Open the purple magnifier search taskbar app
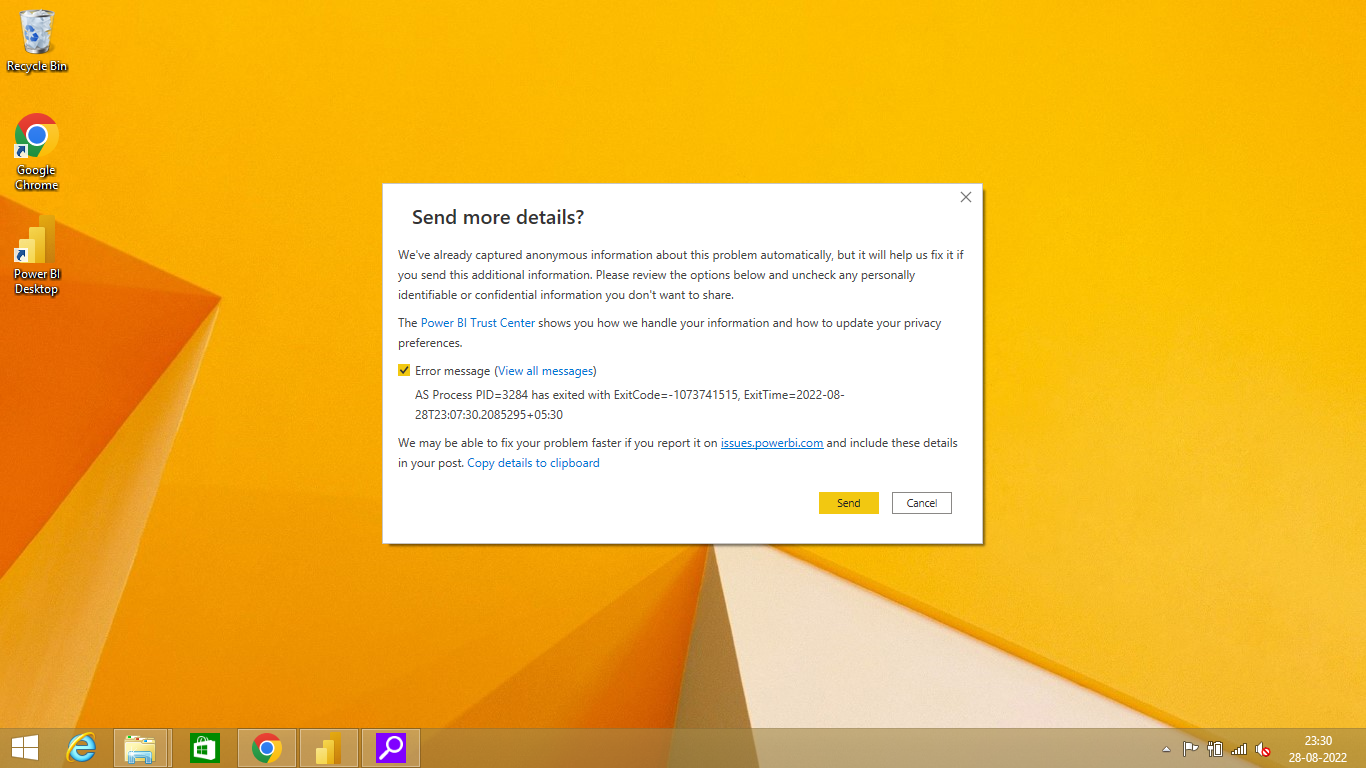This screenshot has width=1366, height=768. click(x=390, y=748)
